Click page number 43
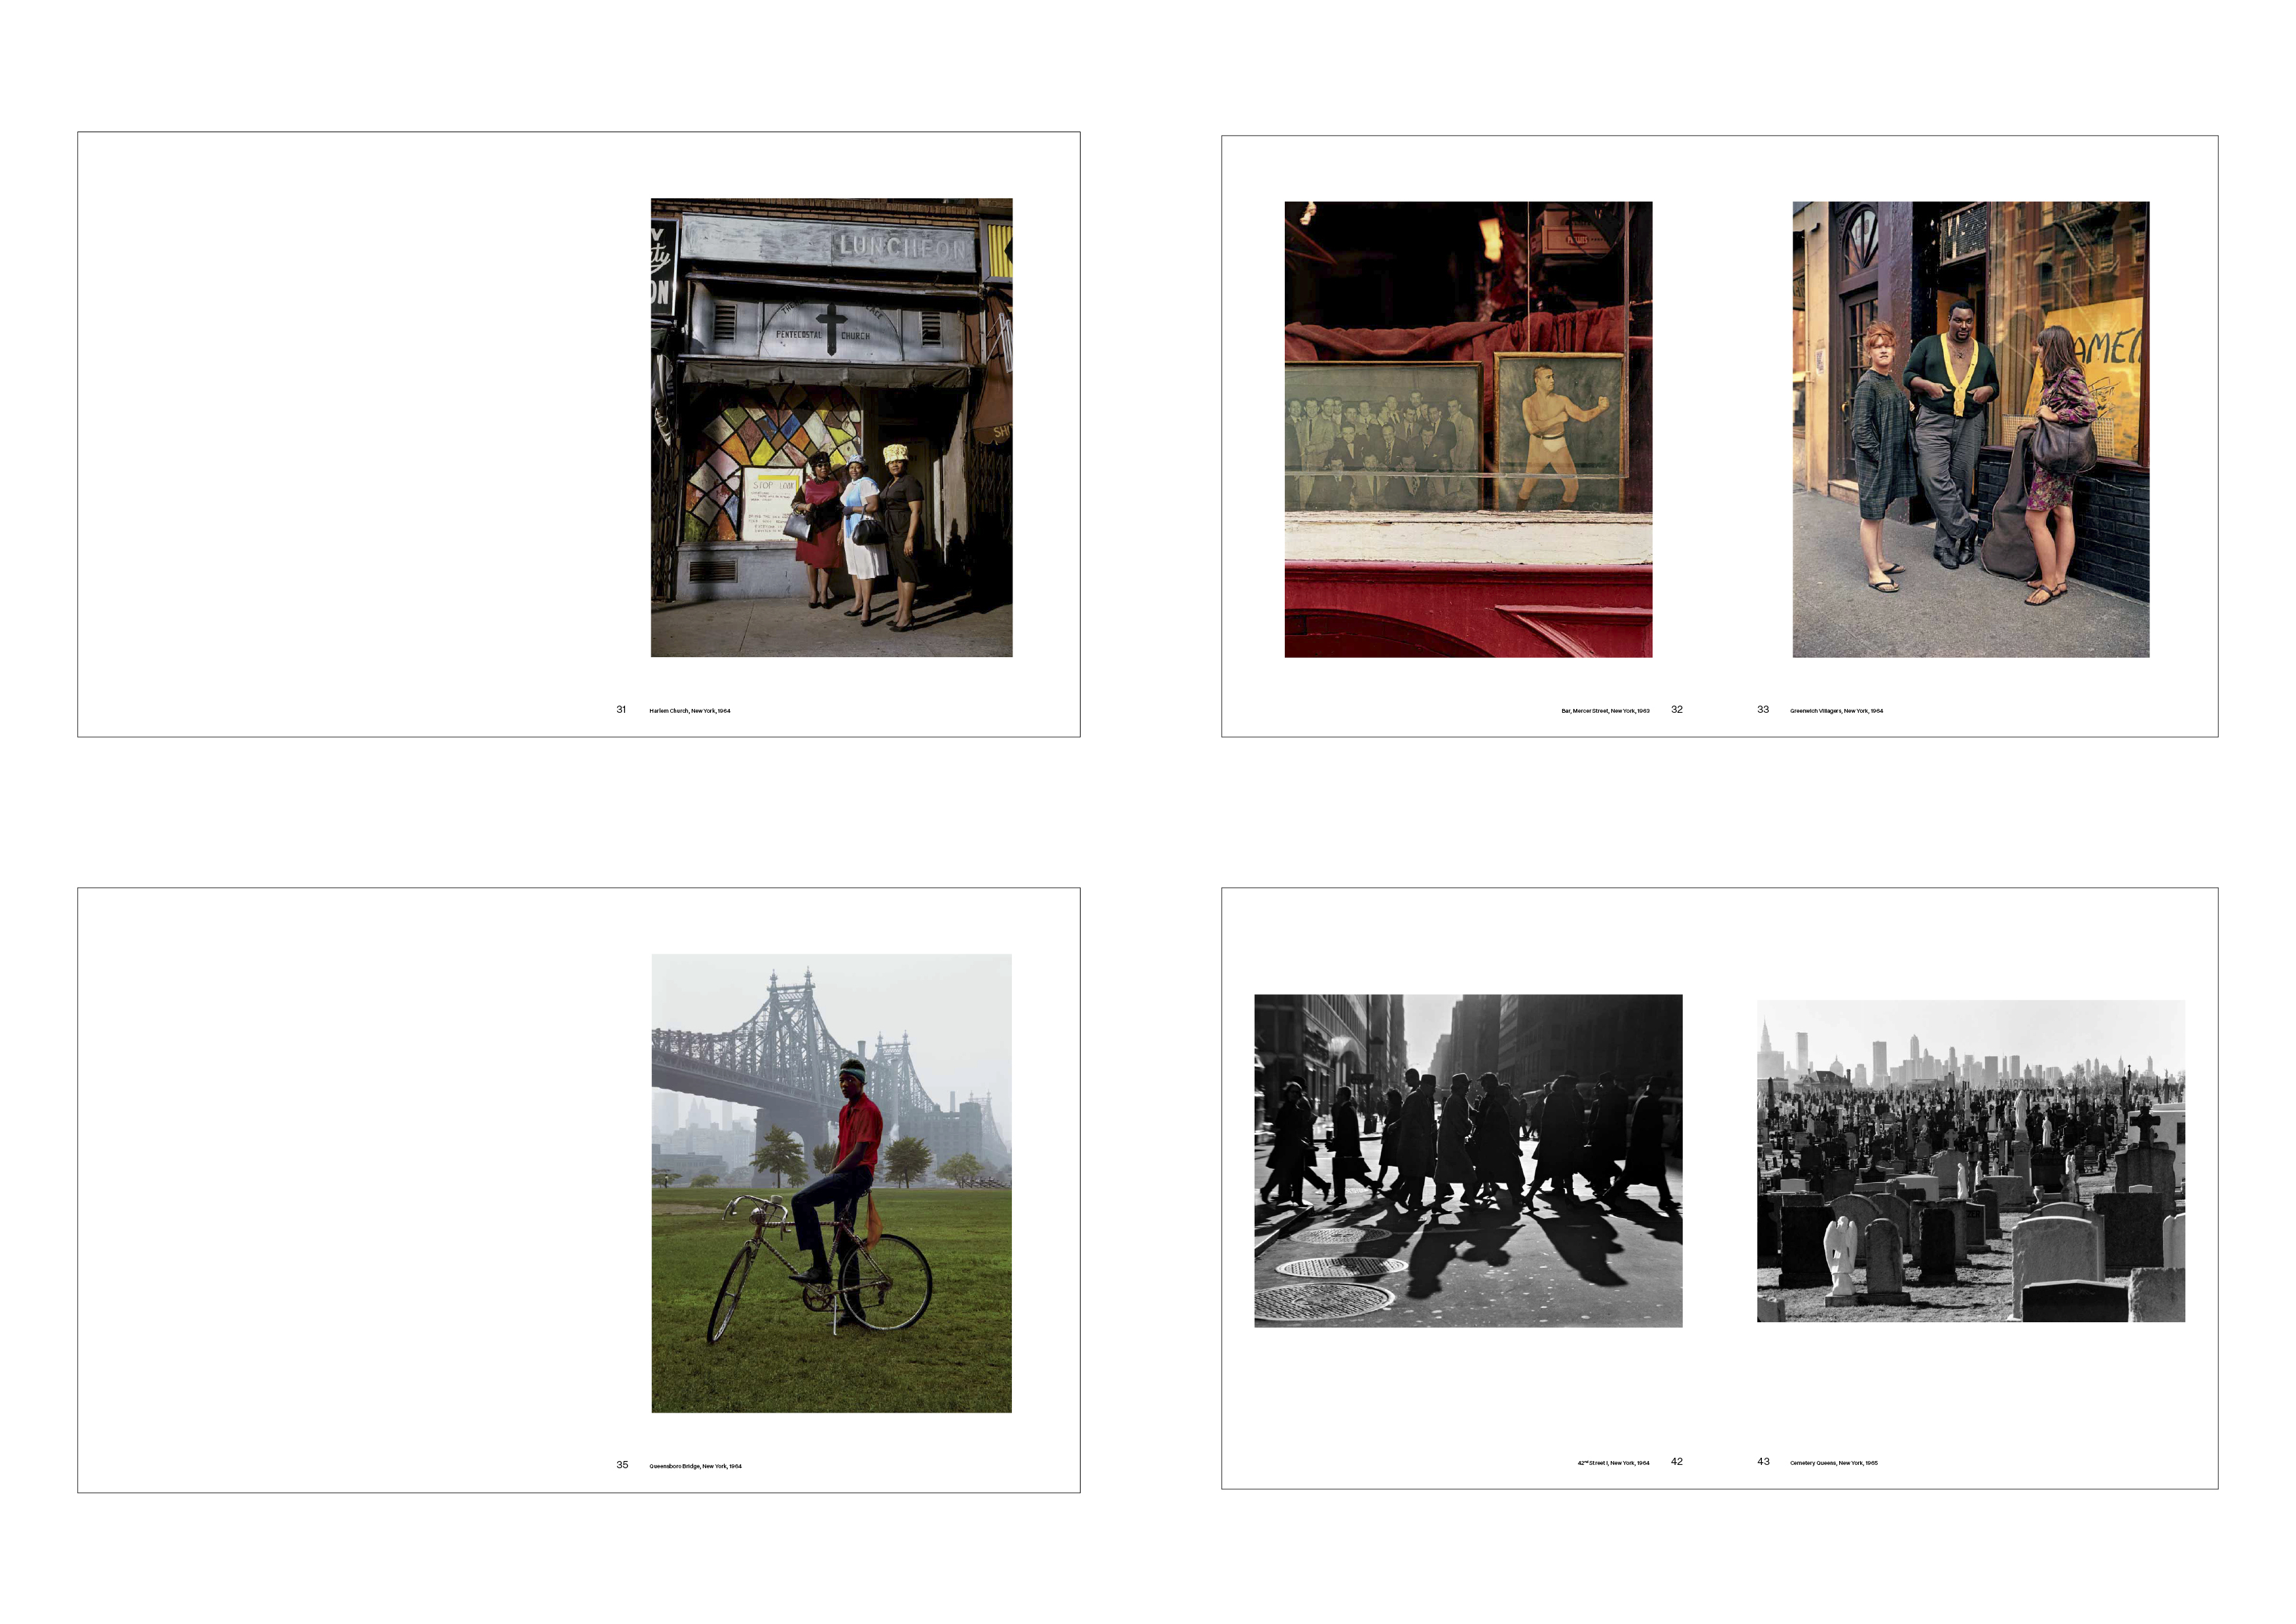 click(1763, 1462)
